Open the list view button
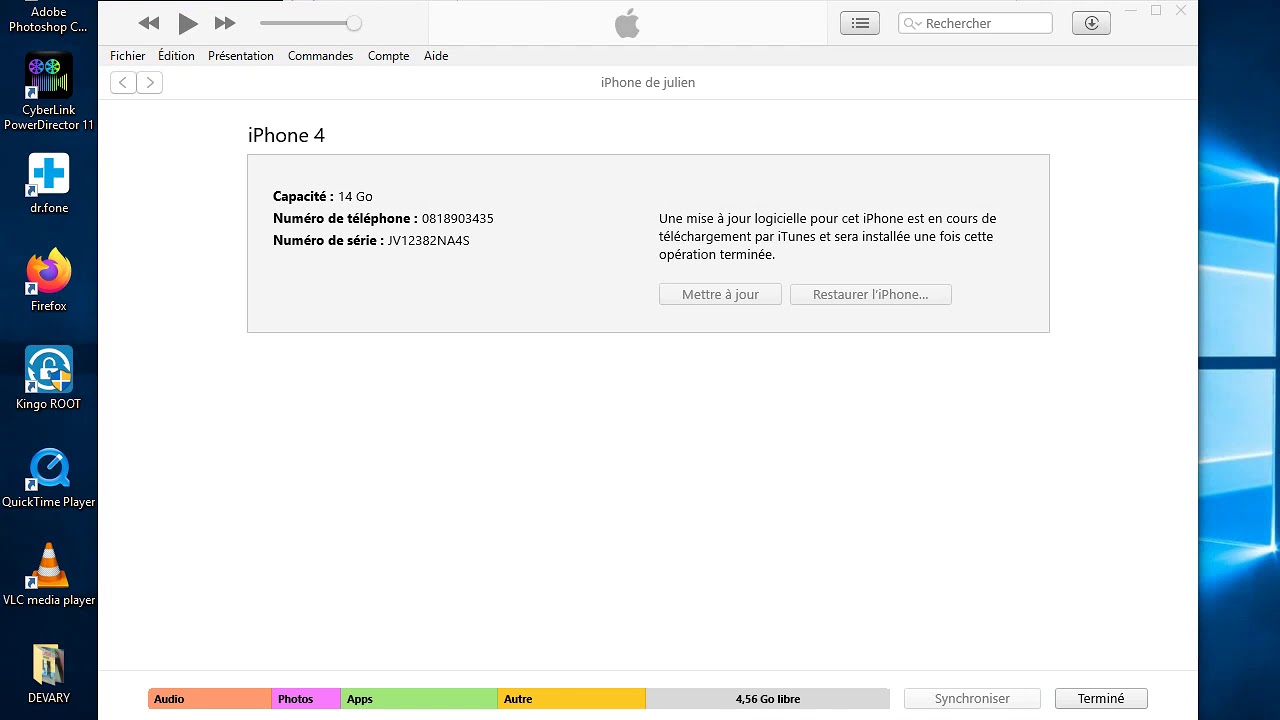Viewport: 1280px width, 720px height. [860, 23]
